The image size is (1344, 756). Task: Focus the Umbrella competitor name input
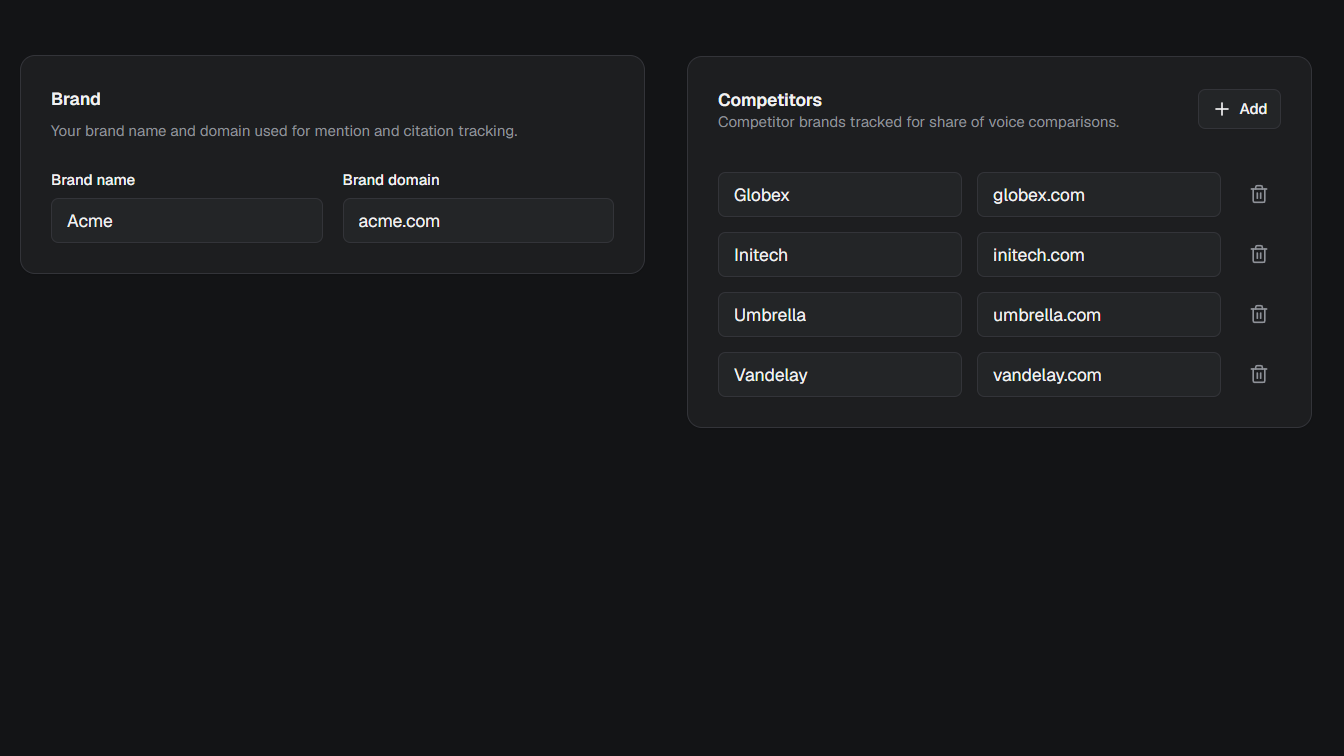839,315
